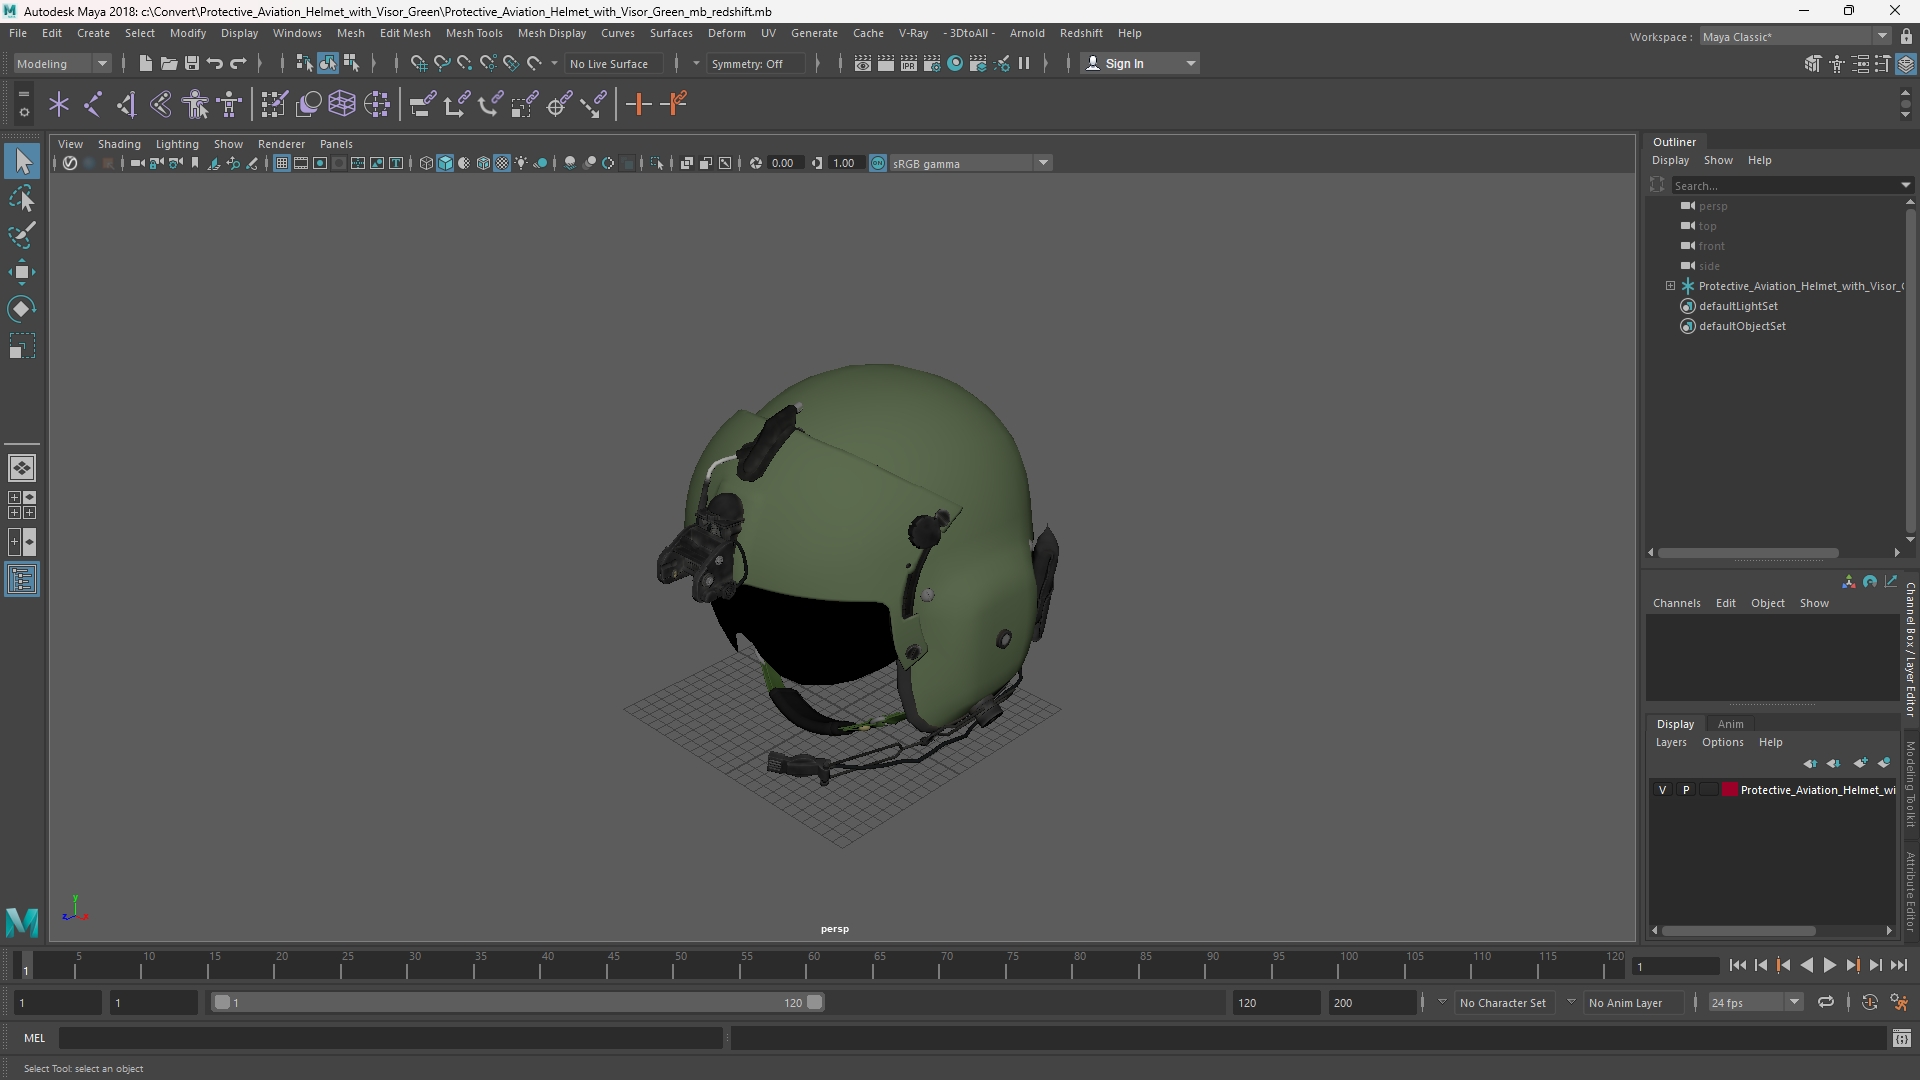1920x1080 pixels.
Task: Click the shelf icon with orange plus
Action: click(638, 104)
